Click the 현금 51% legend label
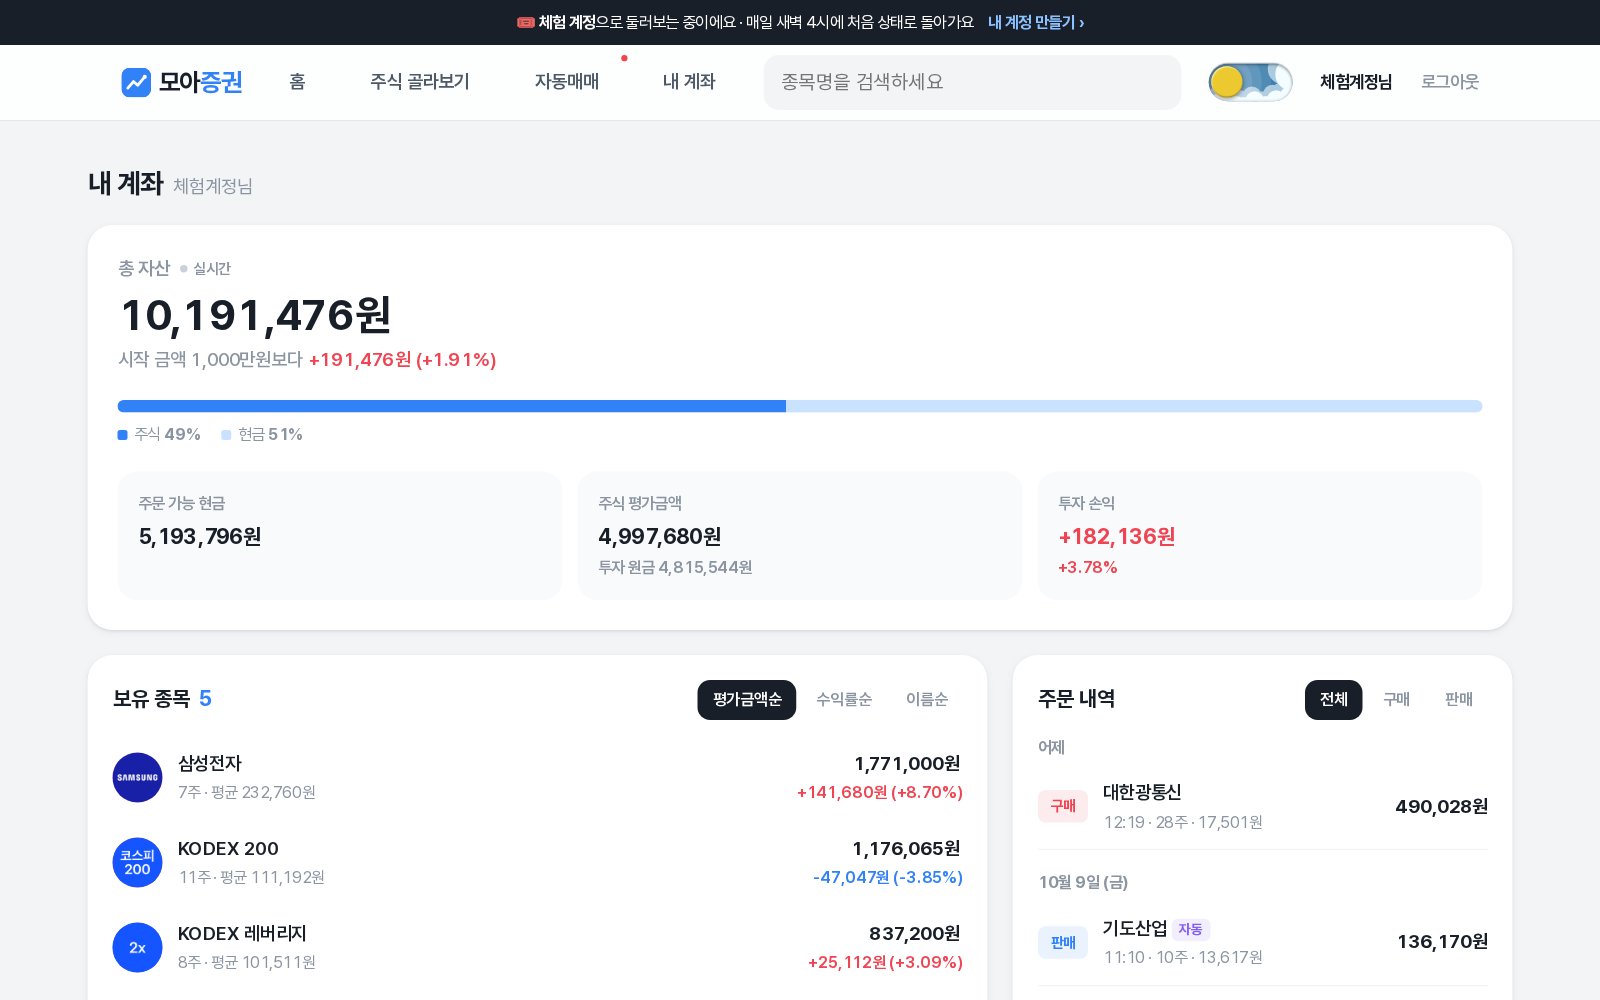This screenshot has width=1600, height=1000. [x=262, y=434]
